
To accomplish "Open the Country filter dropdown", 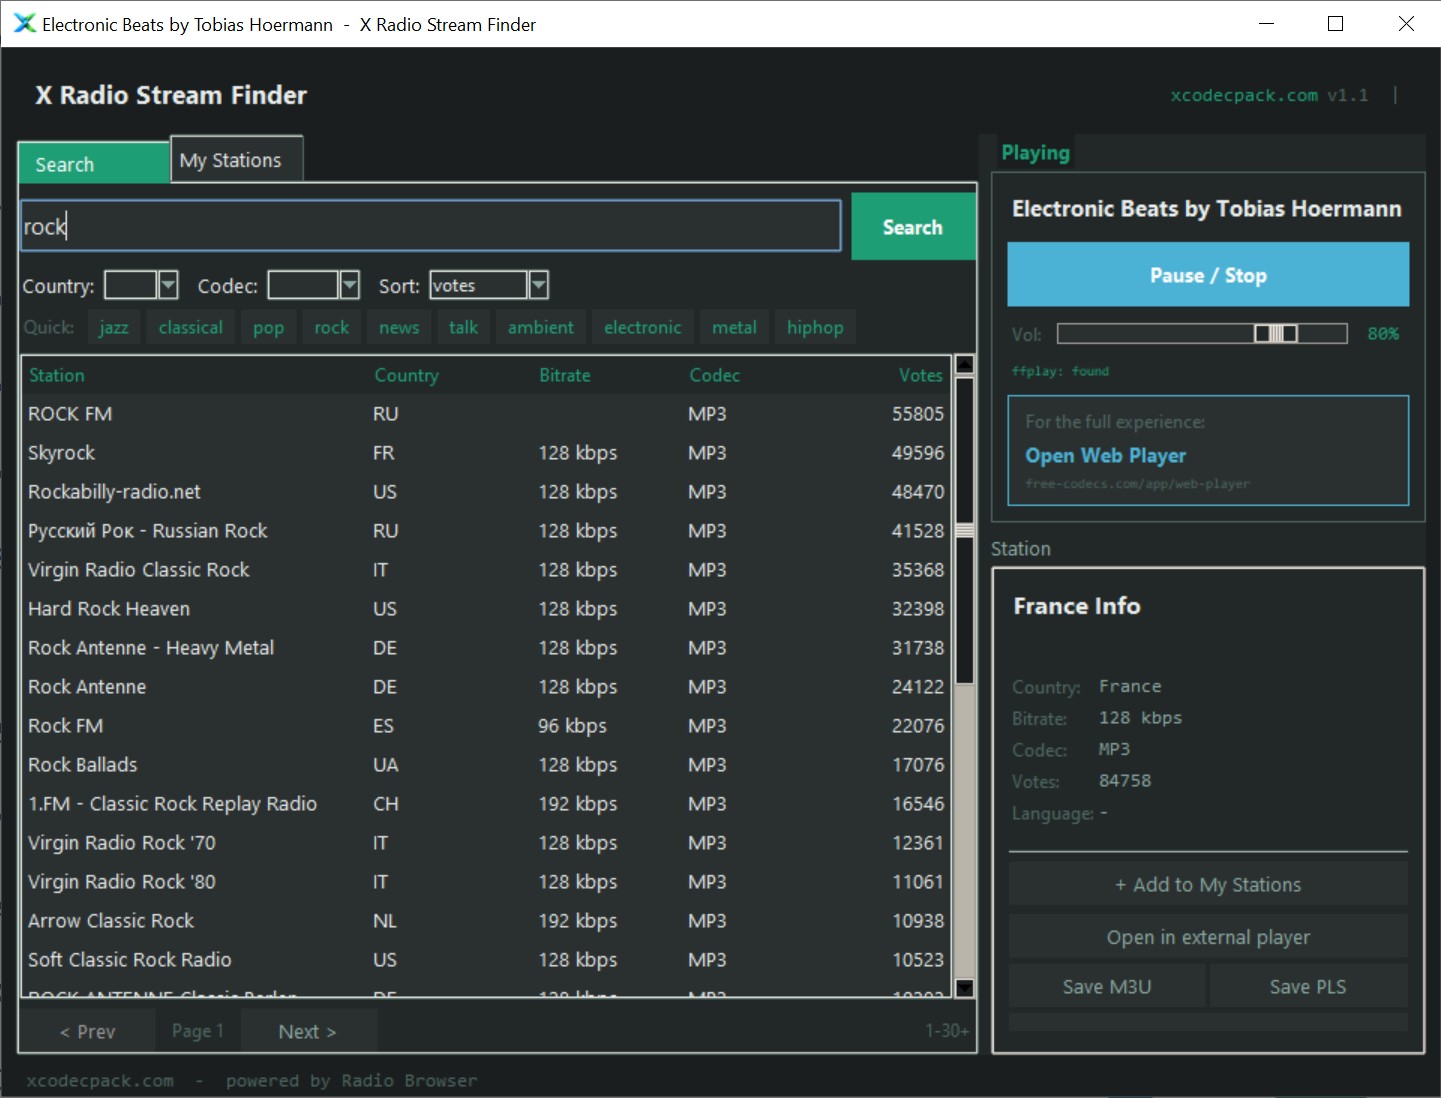I will [168, 286].
